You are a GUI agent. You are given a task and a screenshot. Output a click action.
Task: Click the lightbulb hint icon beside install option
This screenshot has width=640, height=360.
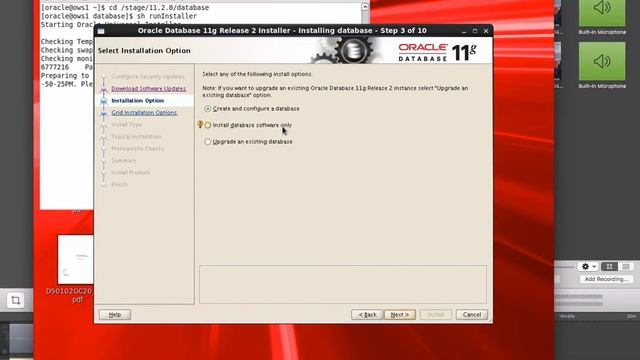coord(200,124)
